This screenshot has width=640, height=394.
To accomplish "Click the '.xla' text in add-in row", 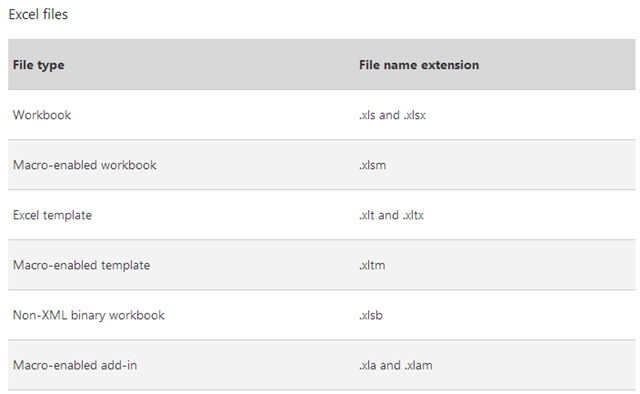I will 368,365.
